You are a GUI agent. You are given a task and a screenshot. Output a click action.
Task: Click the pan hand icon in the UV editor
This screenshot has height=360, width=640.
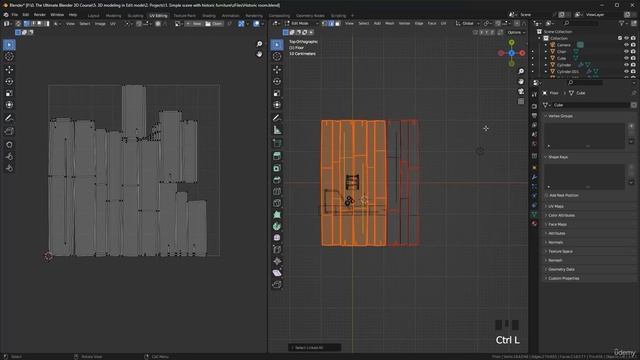tap(259, 54)
